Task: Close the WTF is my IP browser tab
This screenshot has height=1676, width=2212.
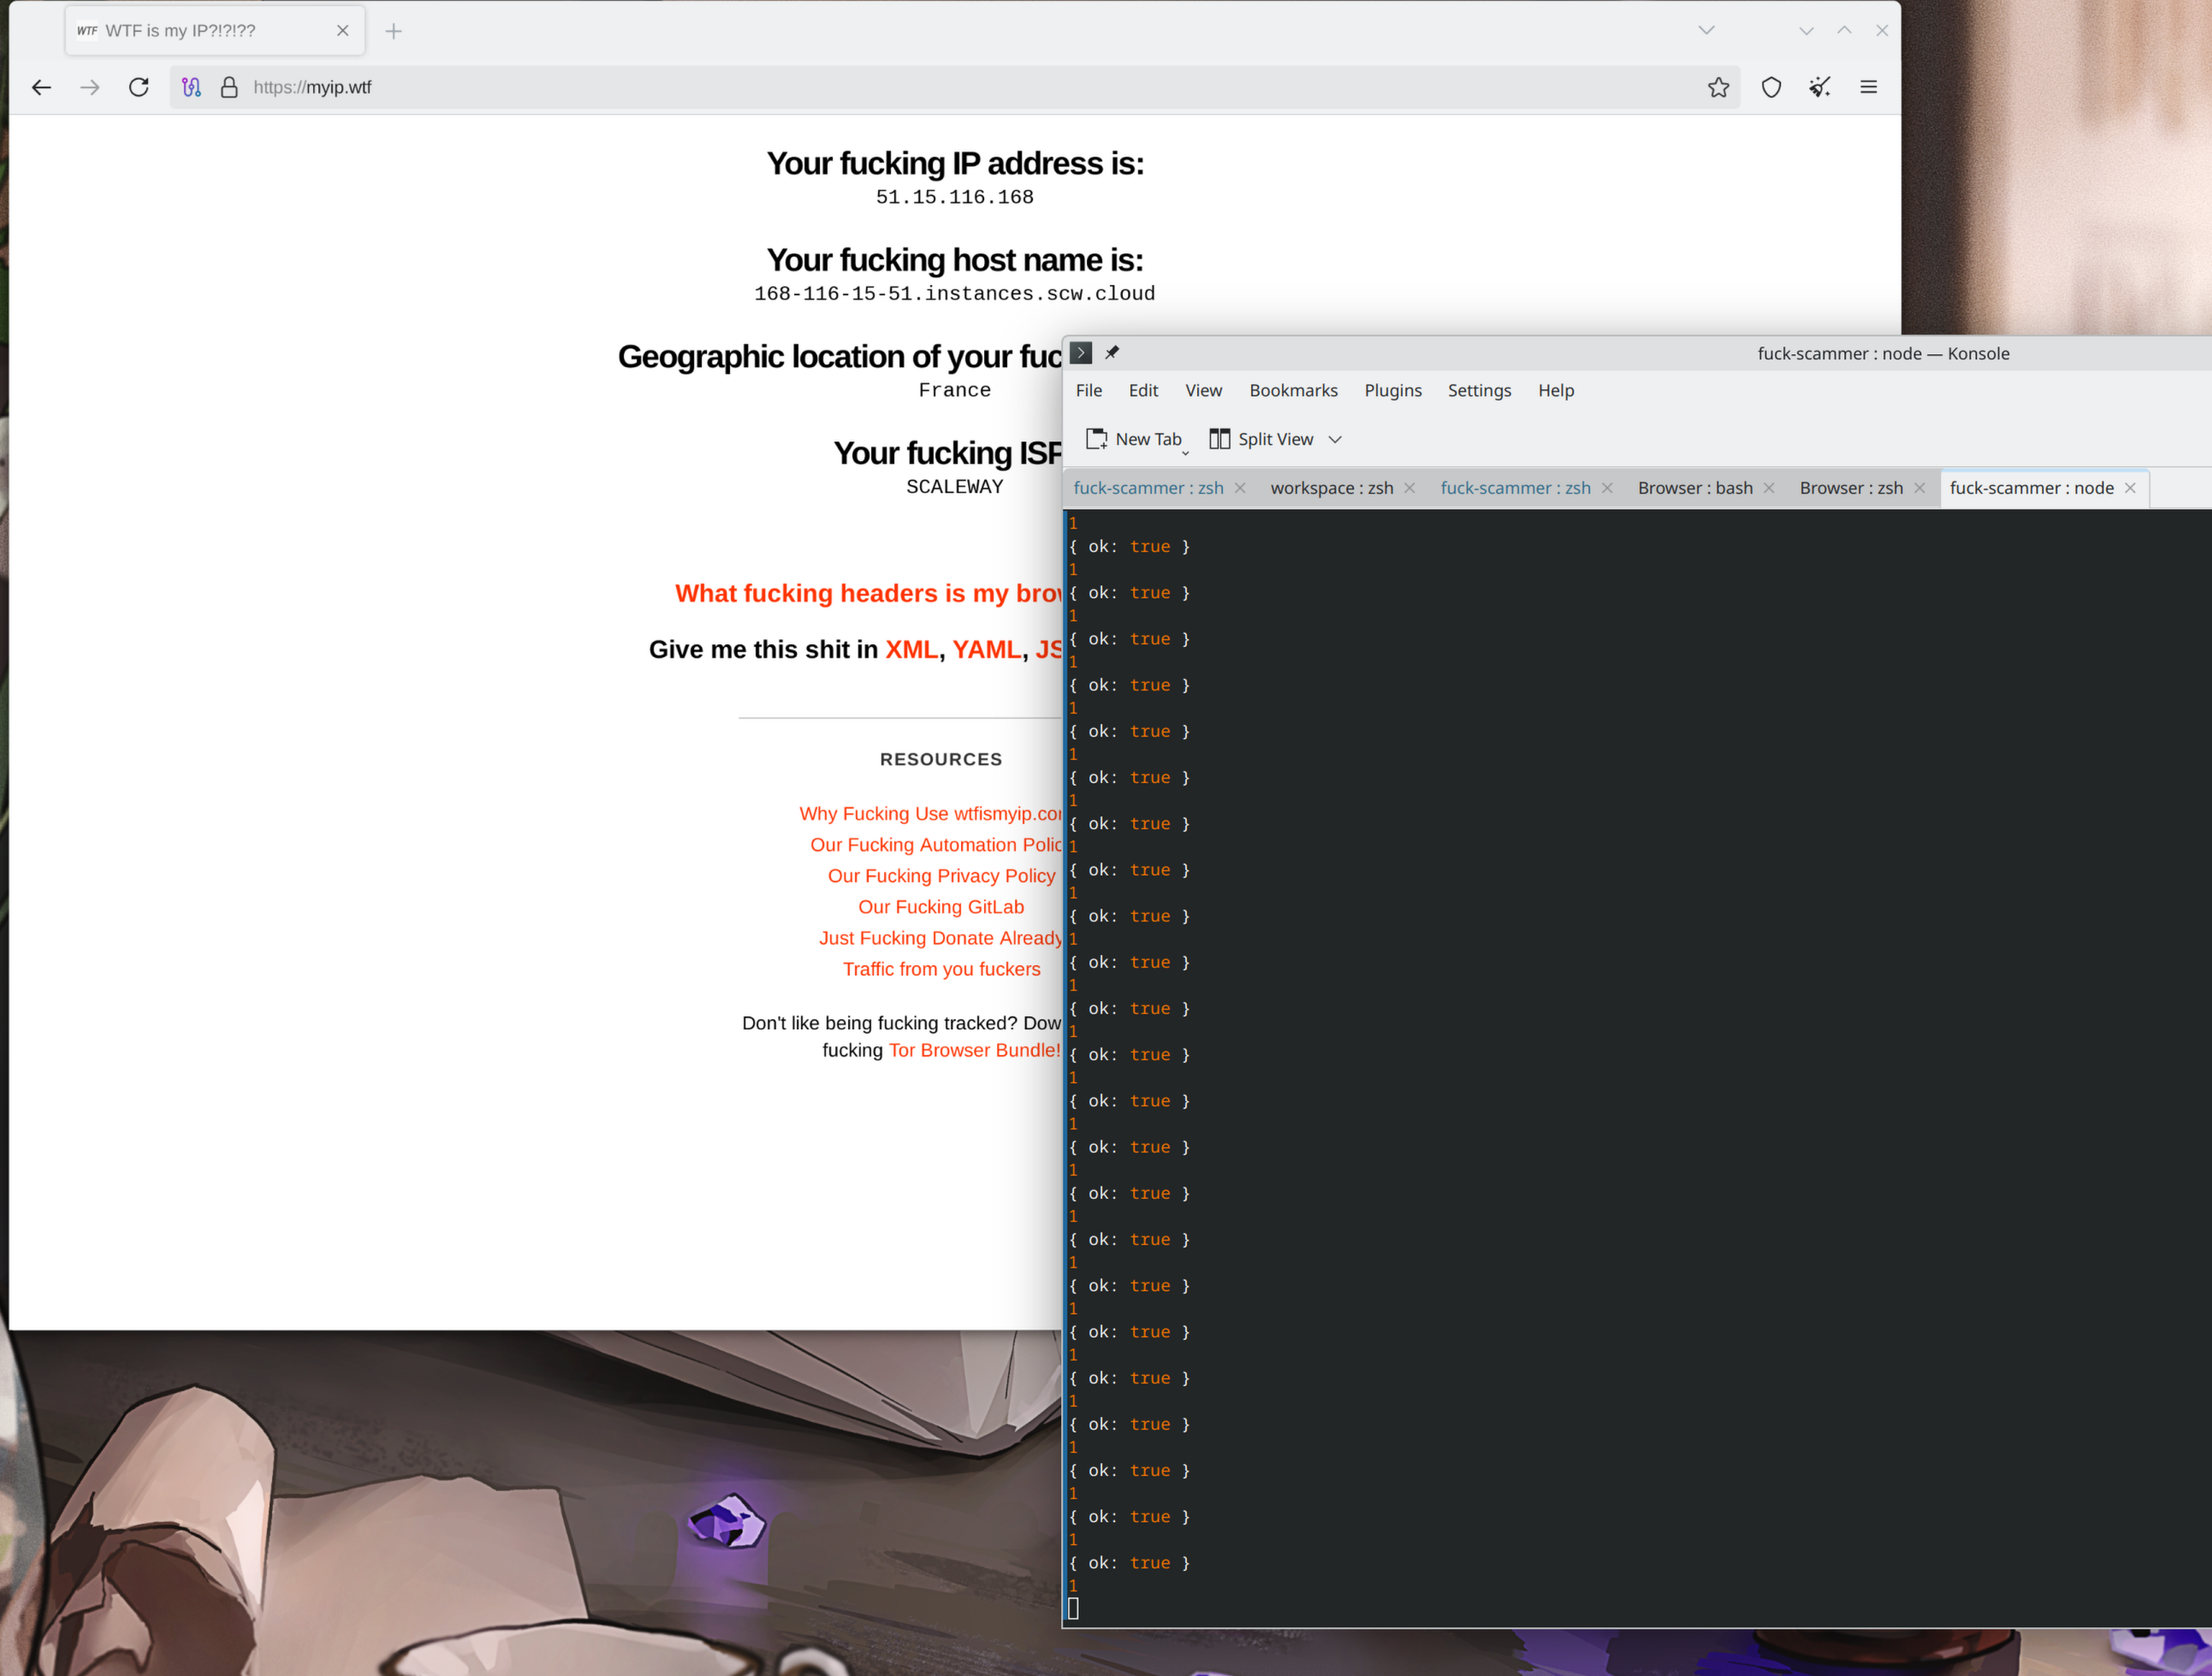Action: [343, 31]
